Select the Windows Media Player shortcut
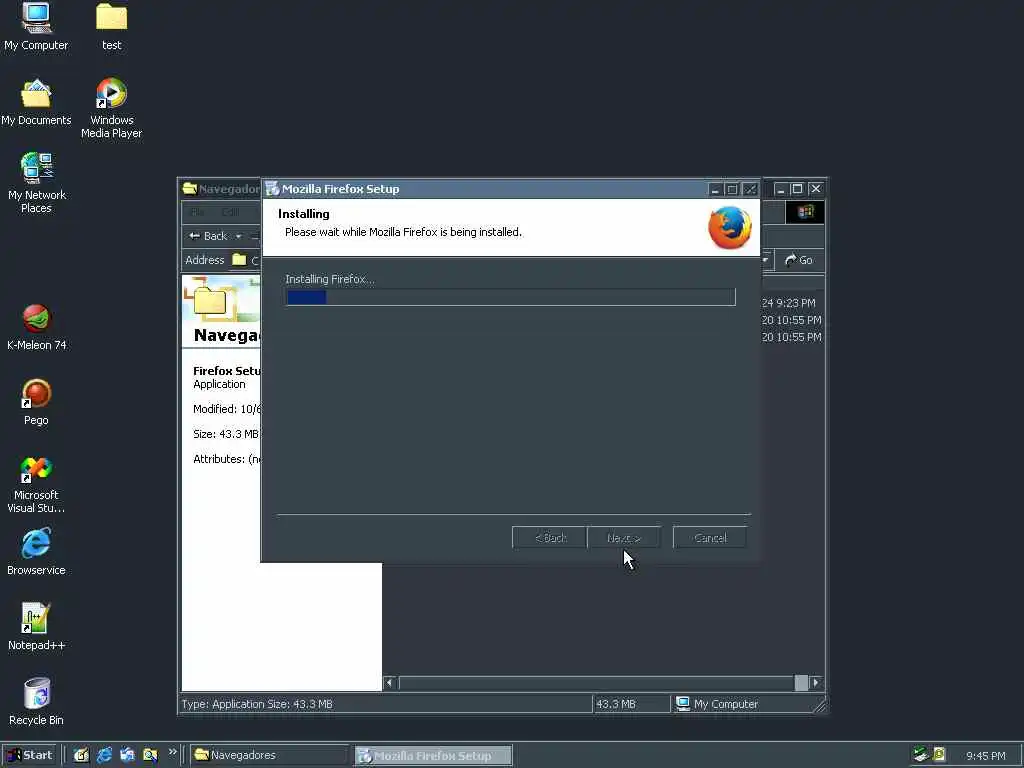1024x768 pixels. click(112, 108)
